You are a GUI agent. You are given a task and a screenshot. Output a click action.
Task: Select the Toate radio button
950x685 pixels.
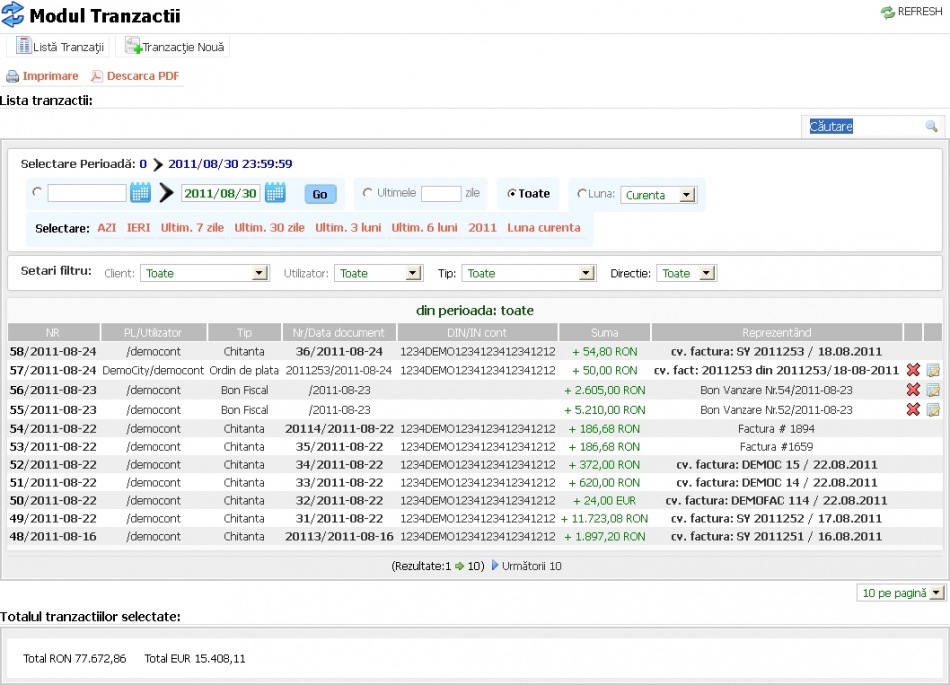pyautogui.click(x=511, y=193)
